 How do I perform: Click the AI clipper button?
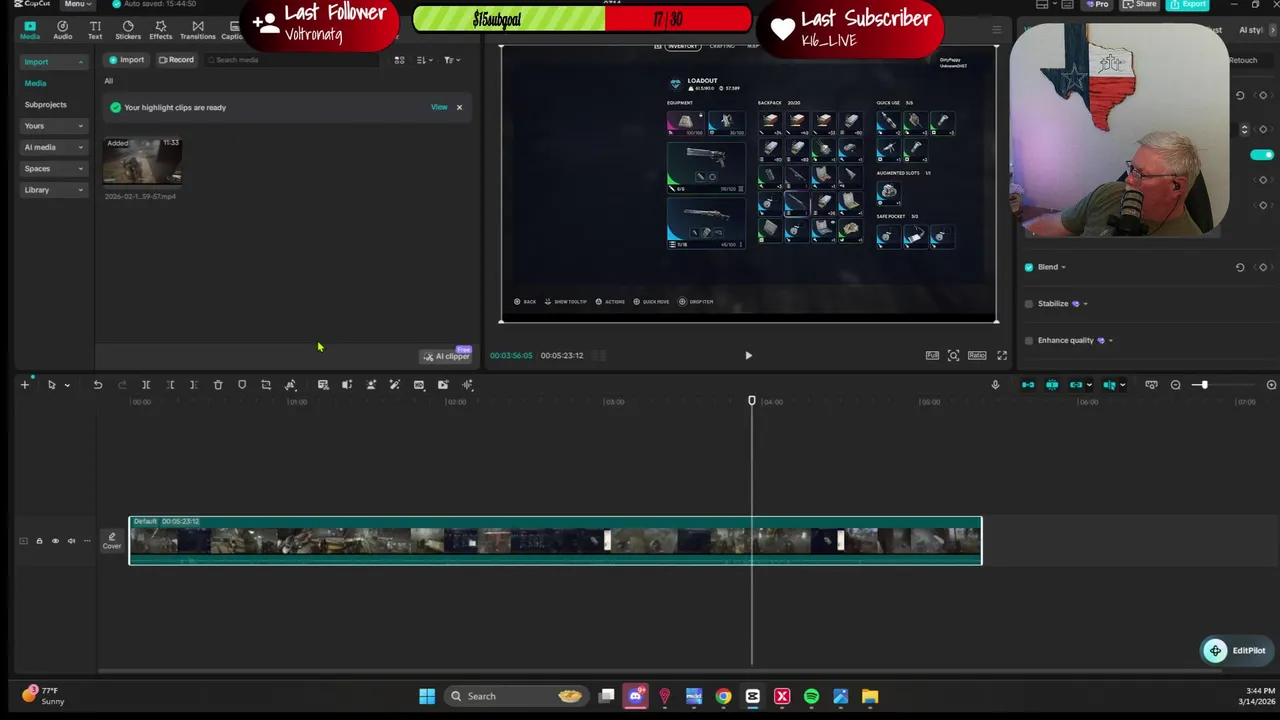coord(446,356)
